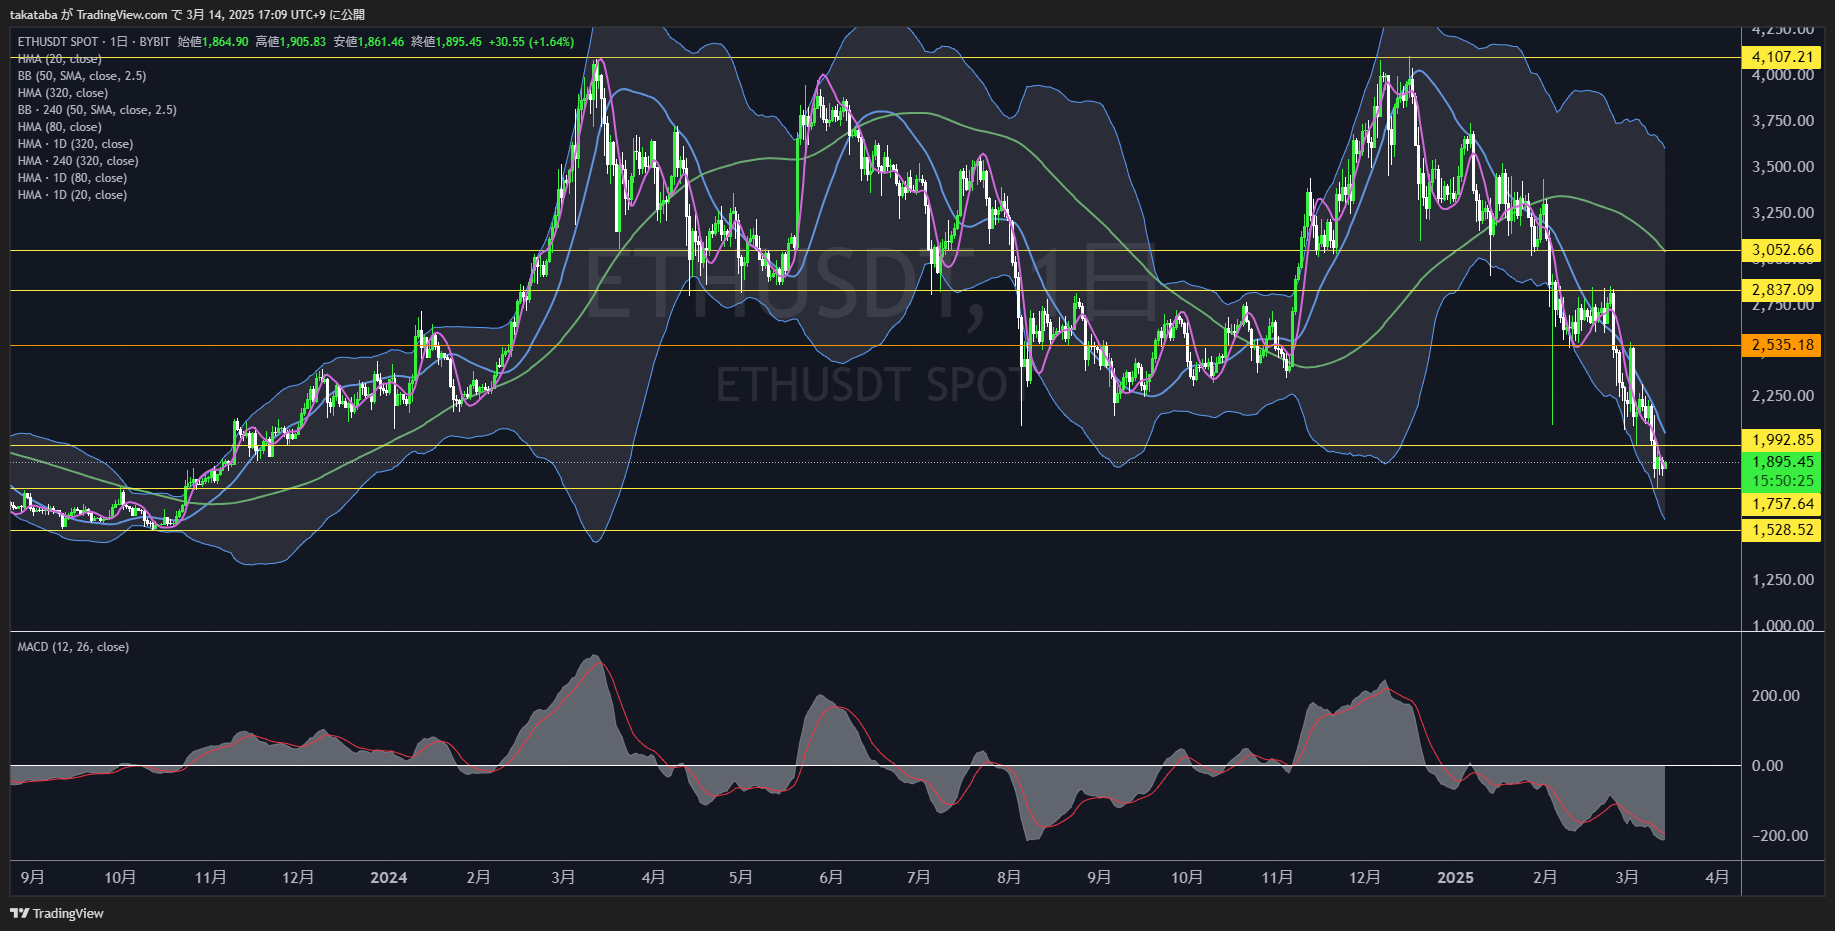Screen dimensions: 1835x931
Task: Click the HMA (20, close) indicator label
Action: (x=59, y=59)
